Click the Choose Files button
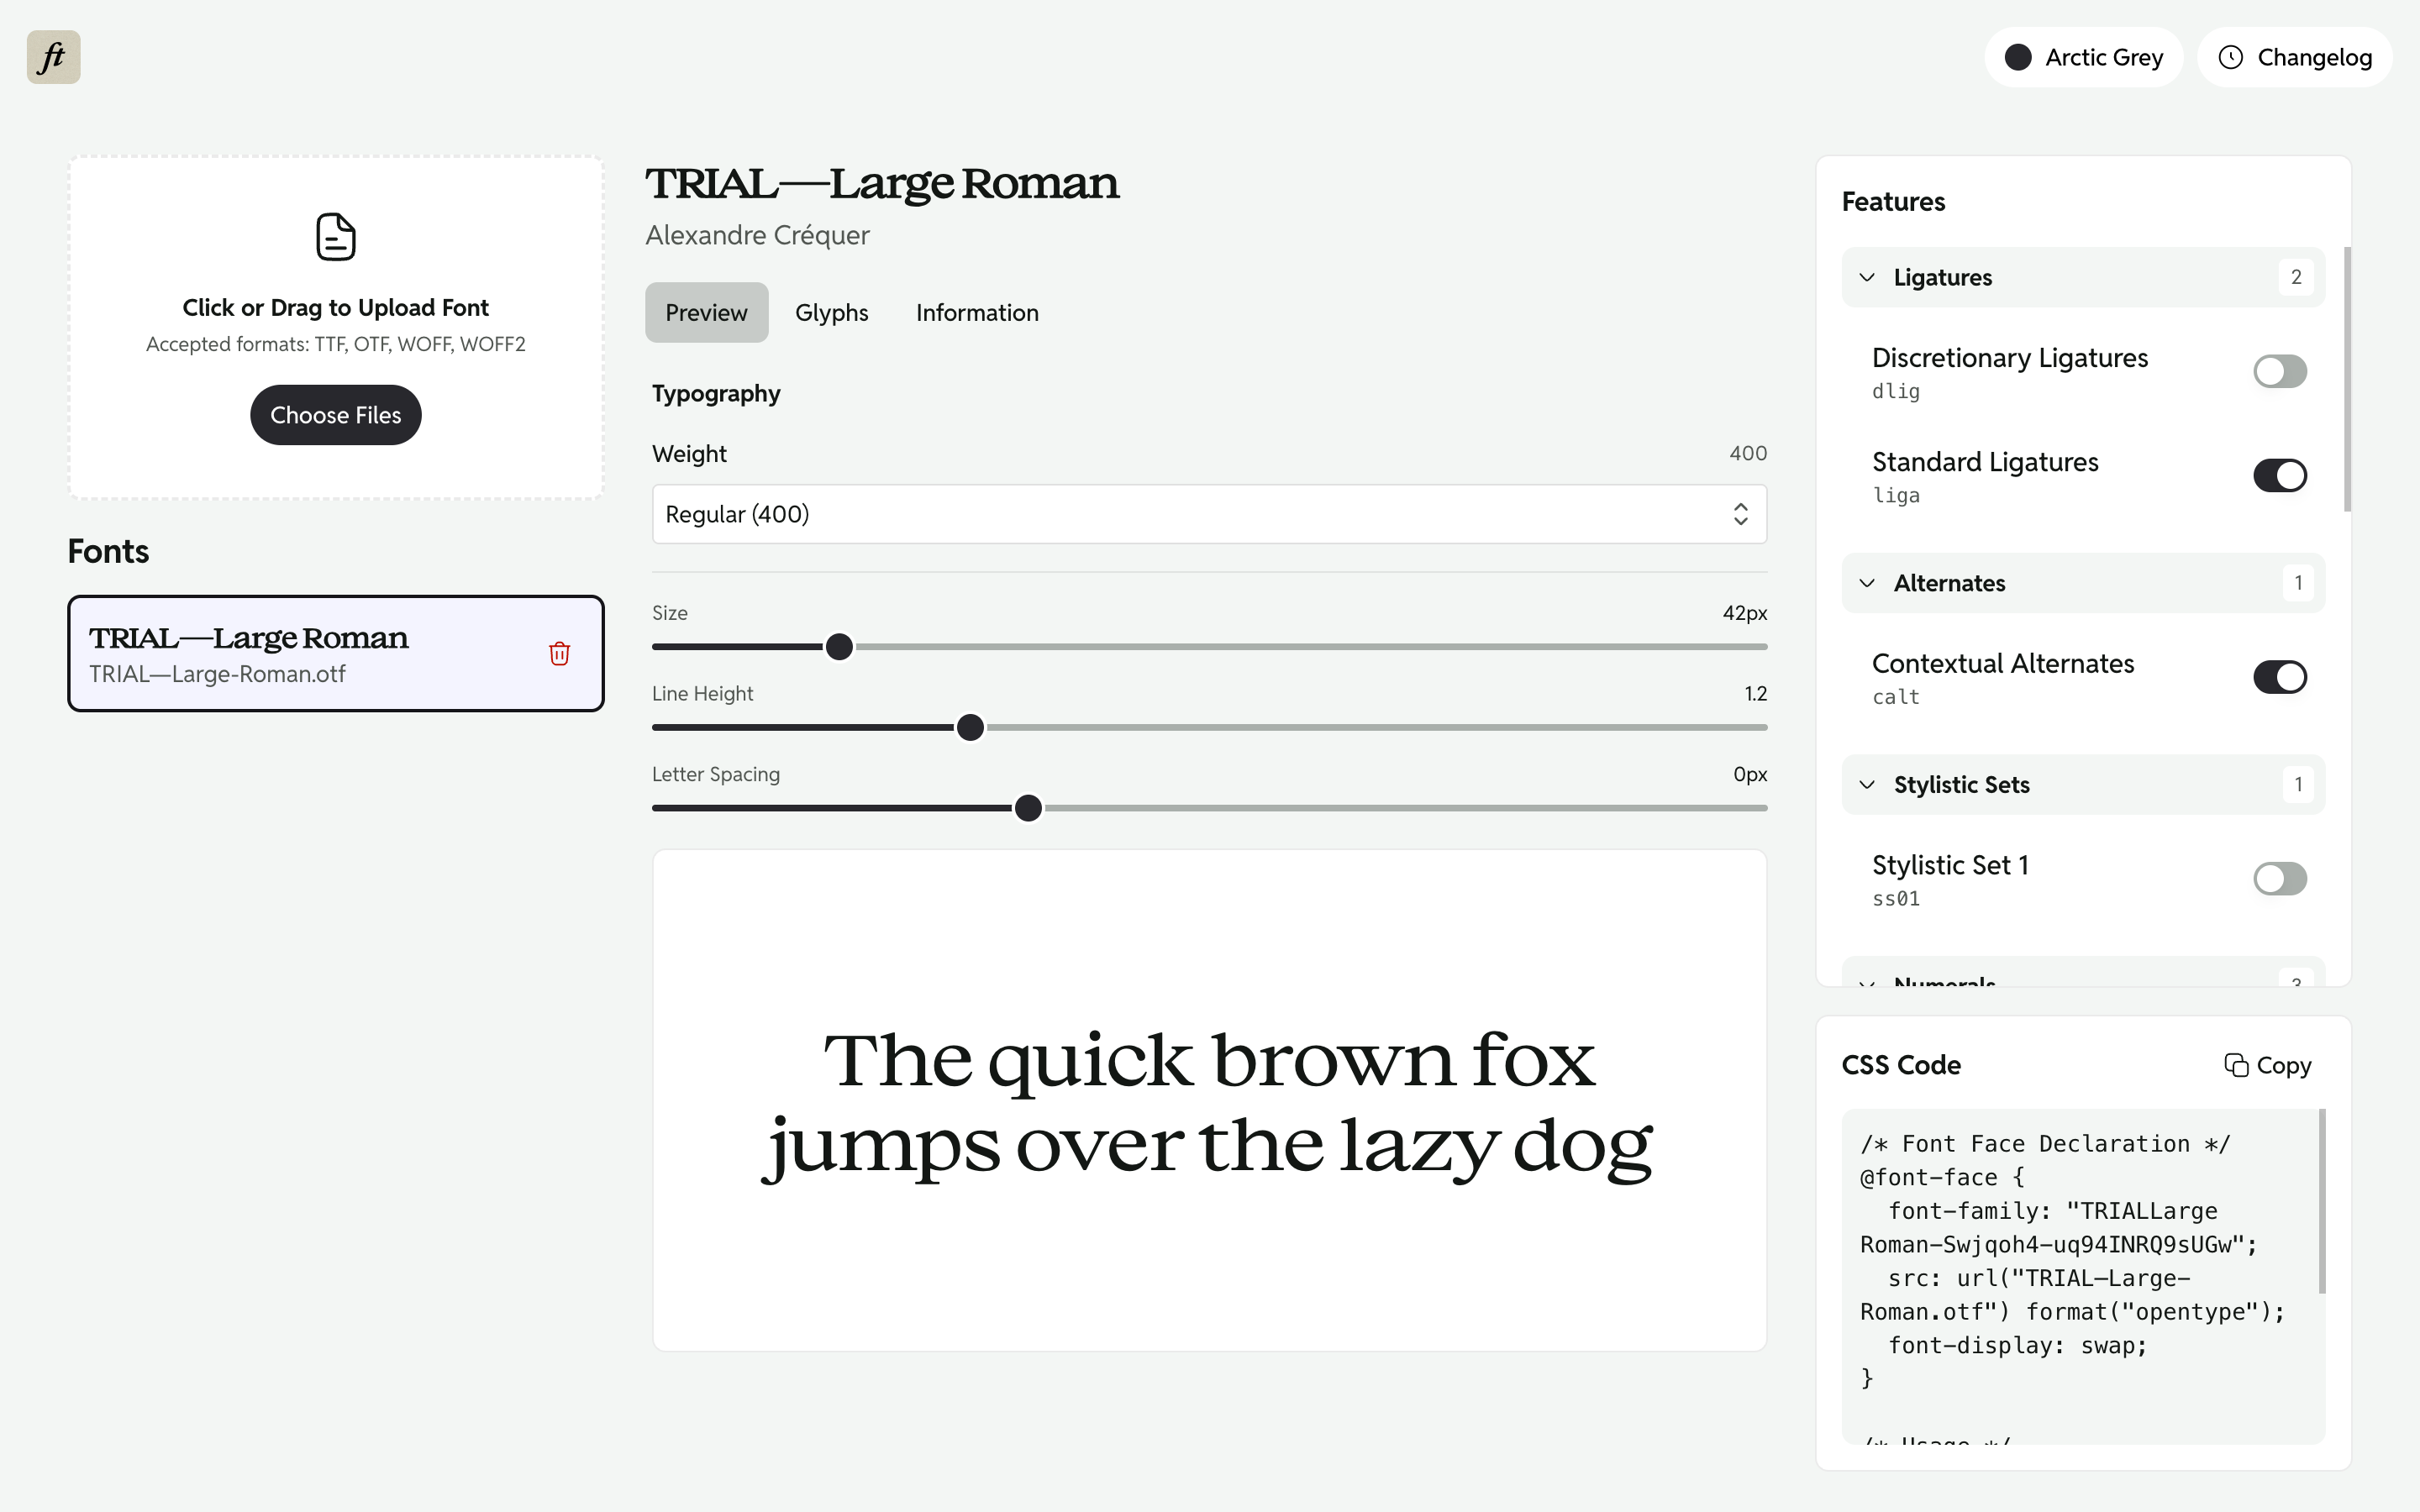The height and width of the screenshot is (1512, 2420). tap(335, 414)
